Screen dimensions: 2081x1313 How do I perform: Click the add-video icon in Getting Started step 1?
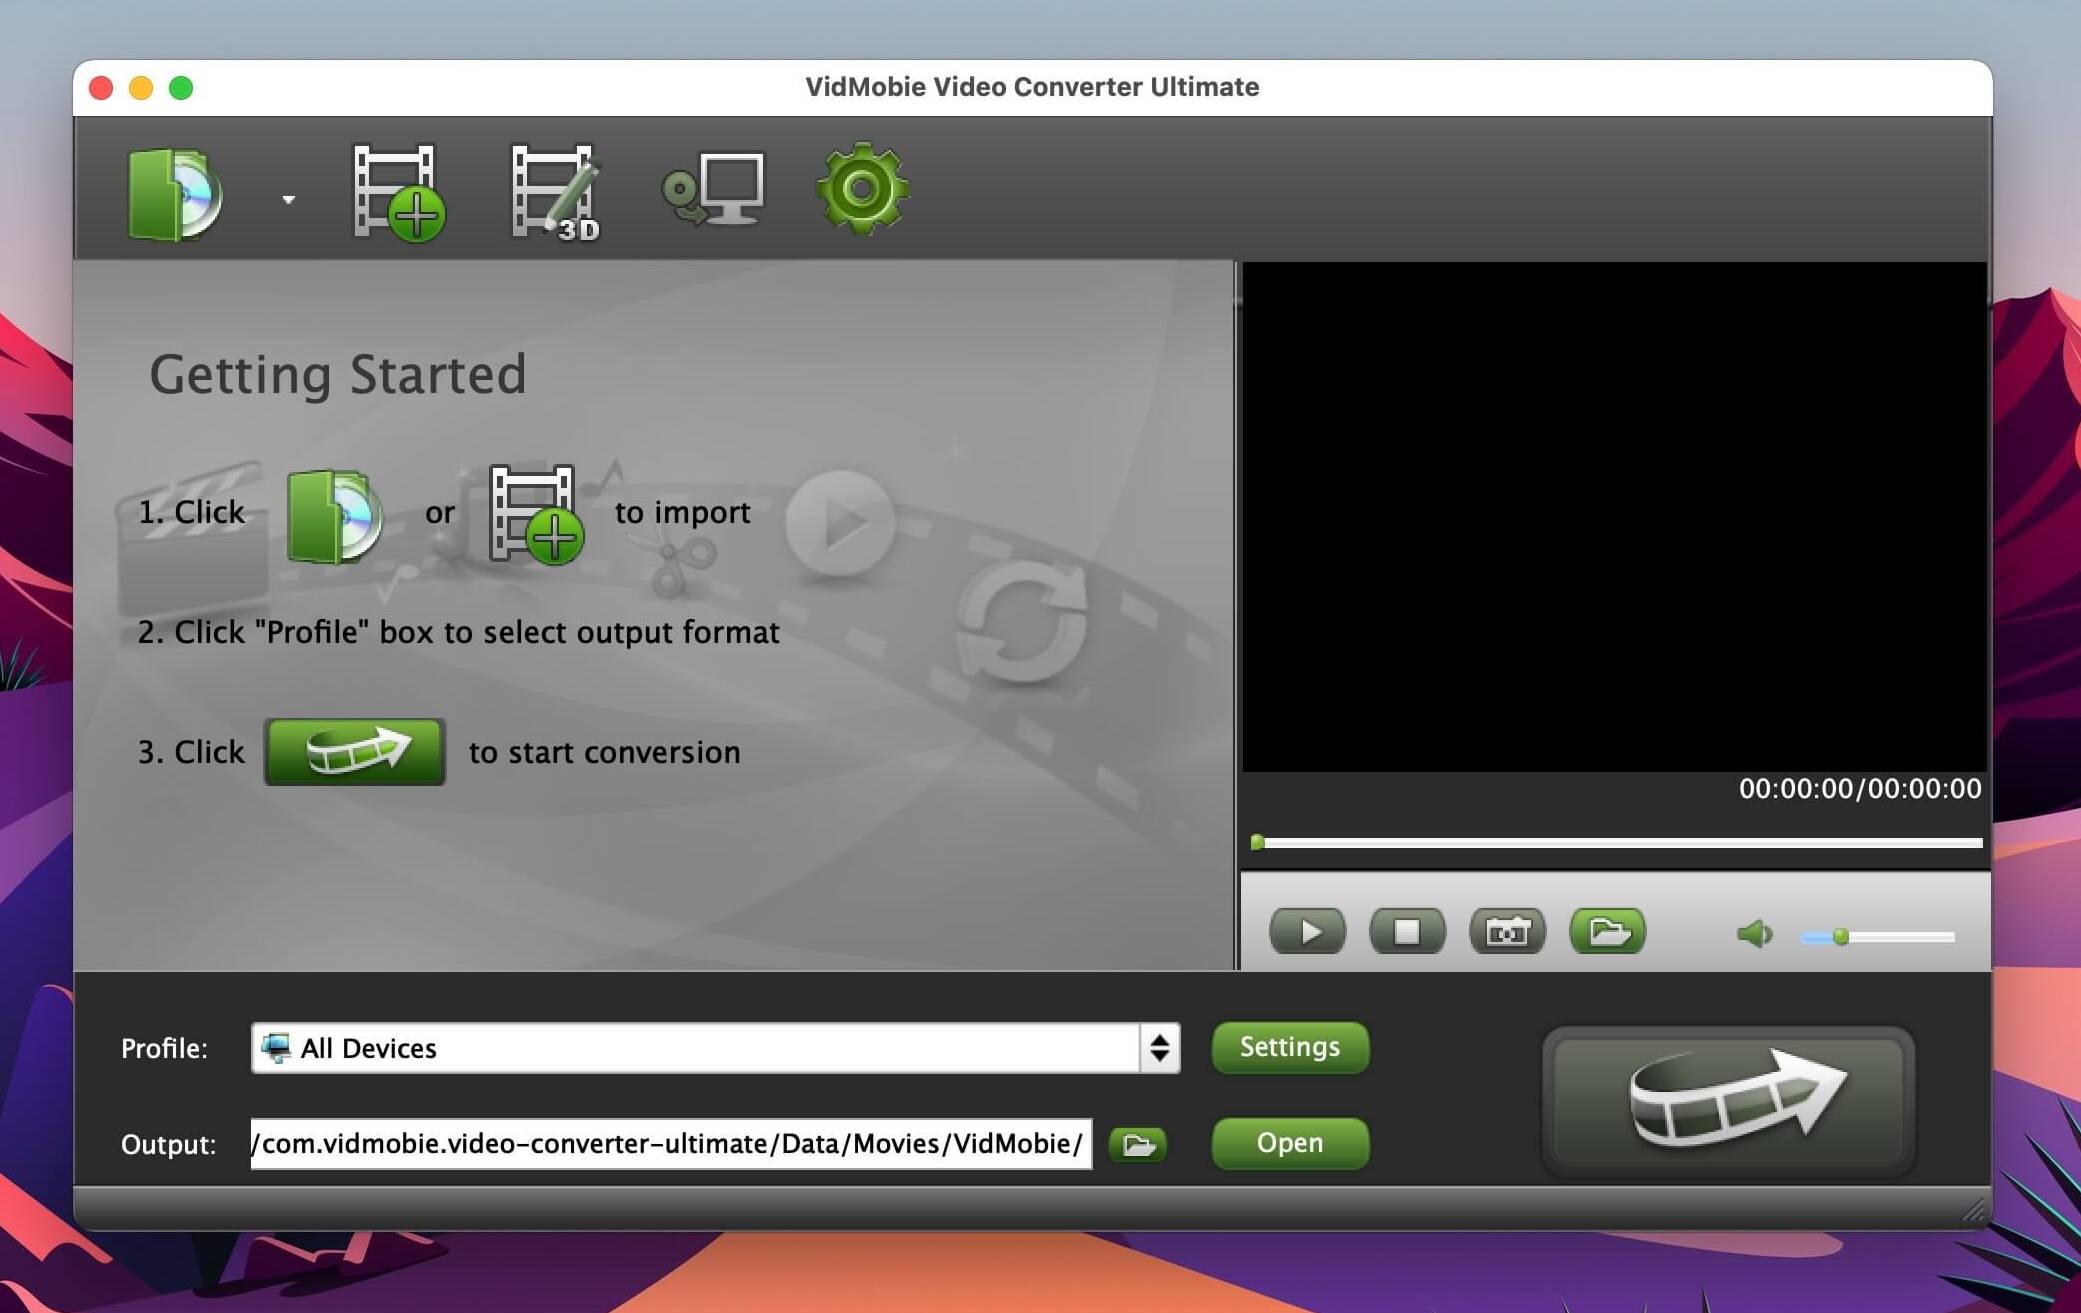point(536,514)
